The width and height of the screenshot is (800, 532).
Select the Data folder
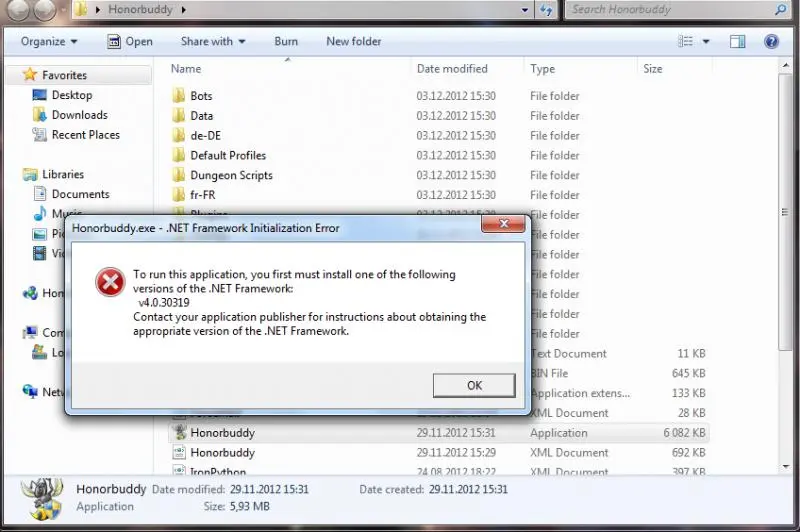click(x=202, y=115)
